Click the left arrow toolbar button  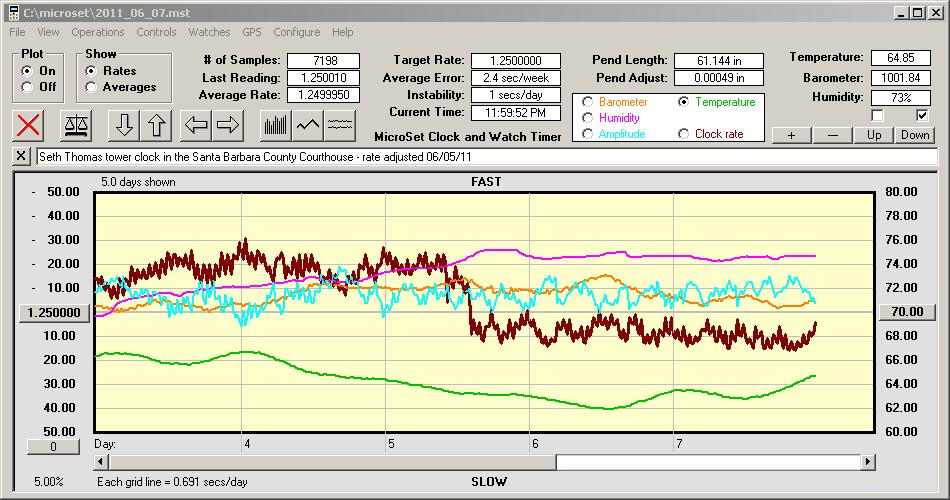(x=196, y=125)
